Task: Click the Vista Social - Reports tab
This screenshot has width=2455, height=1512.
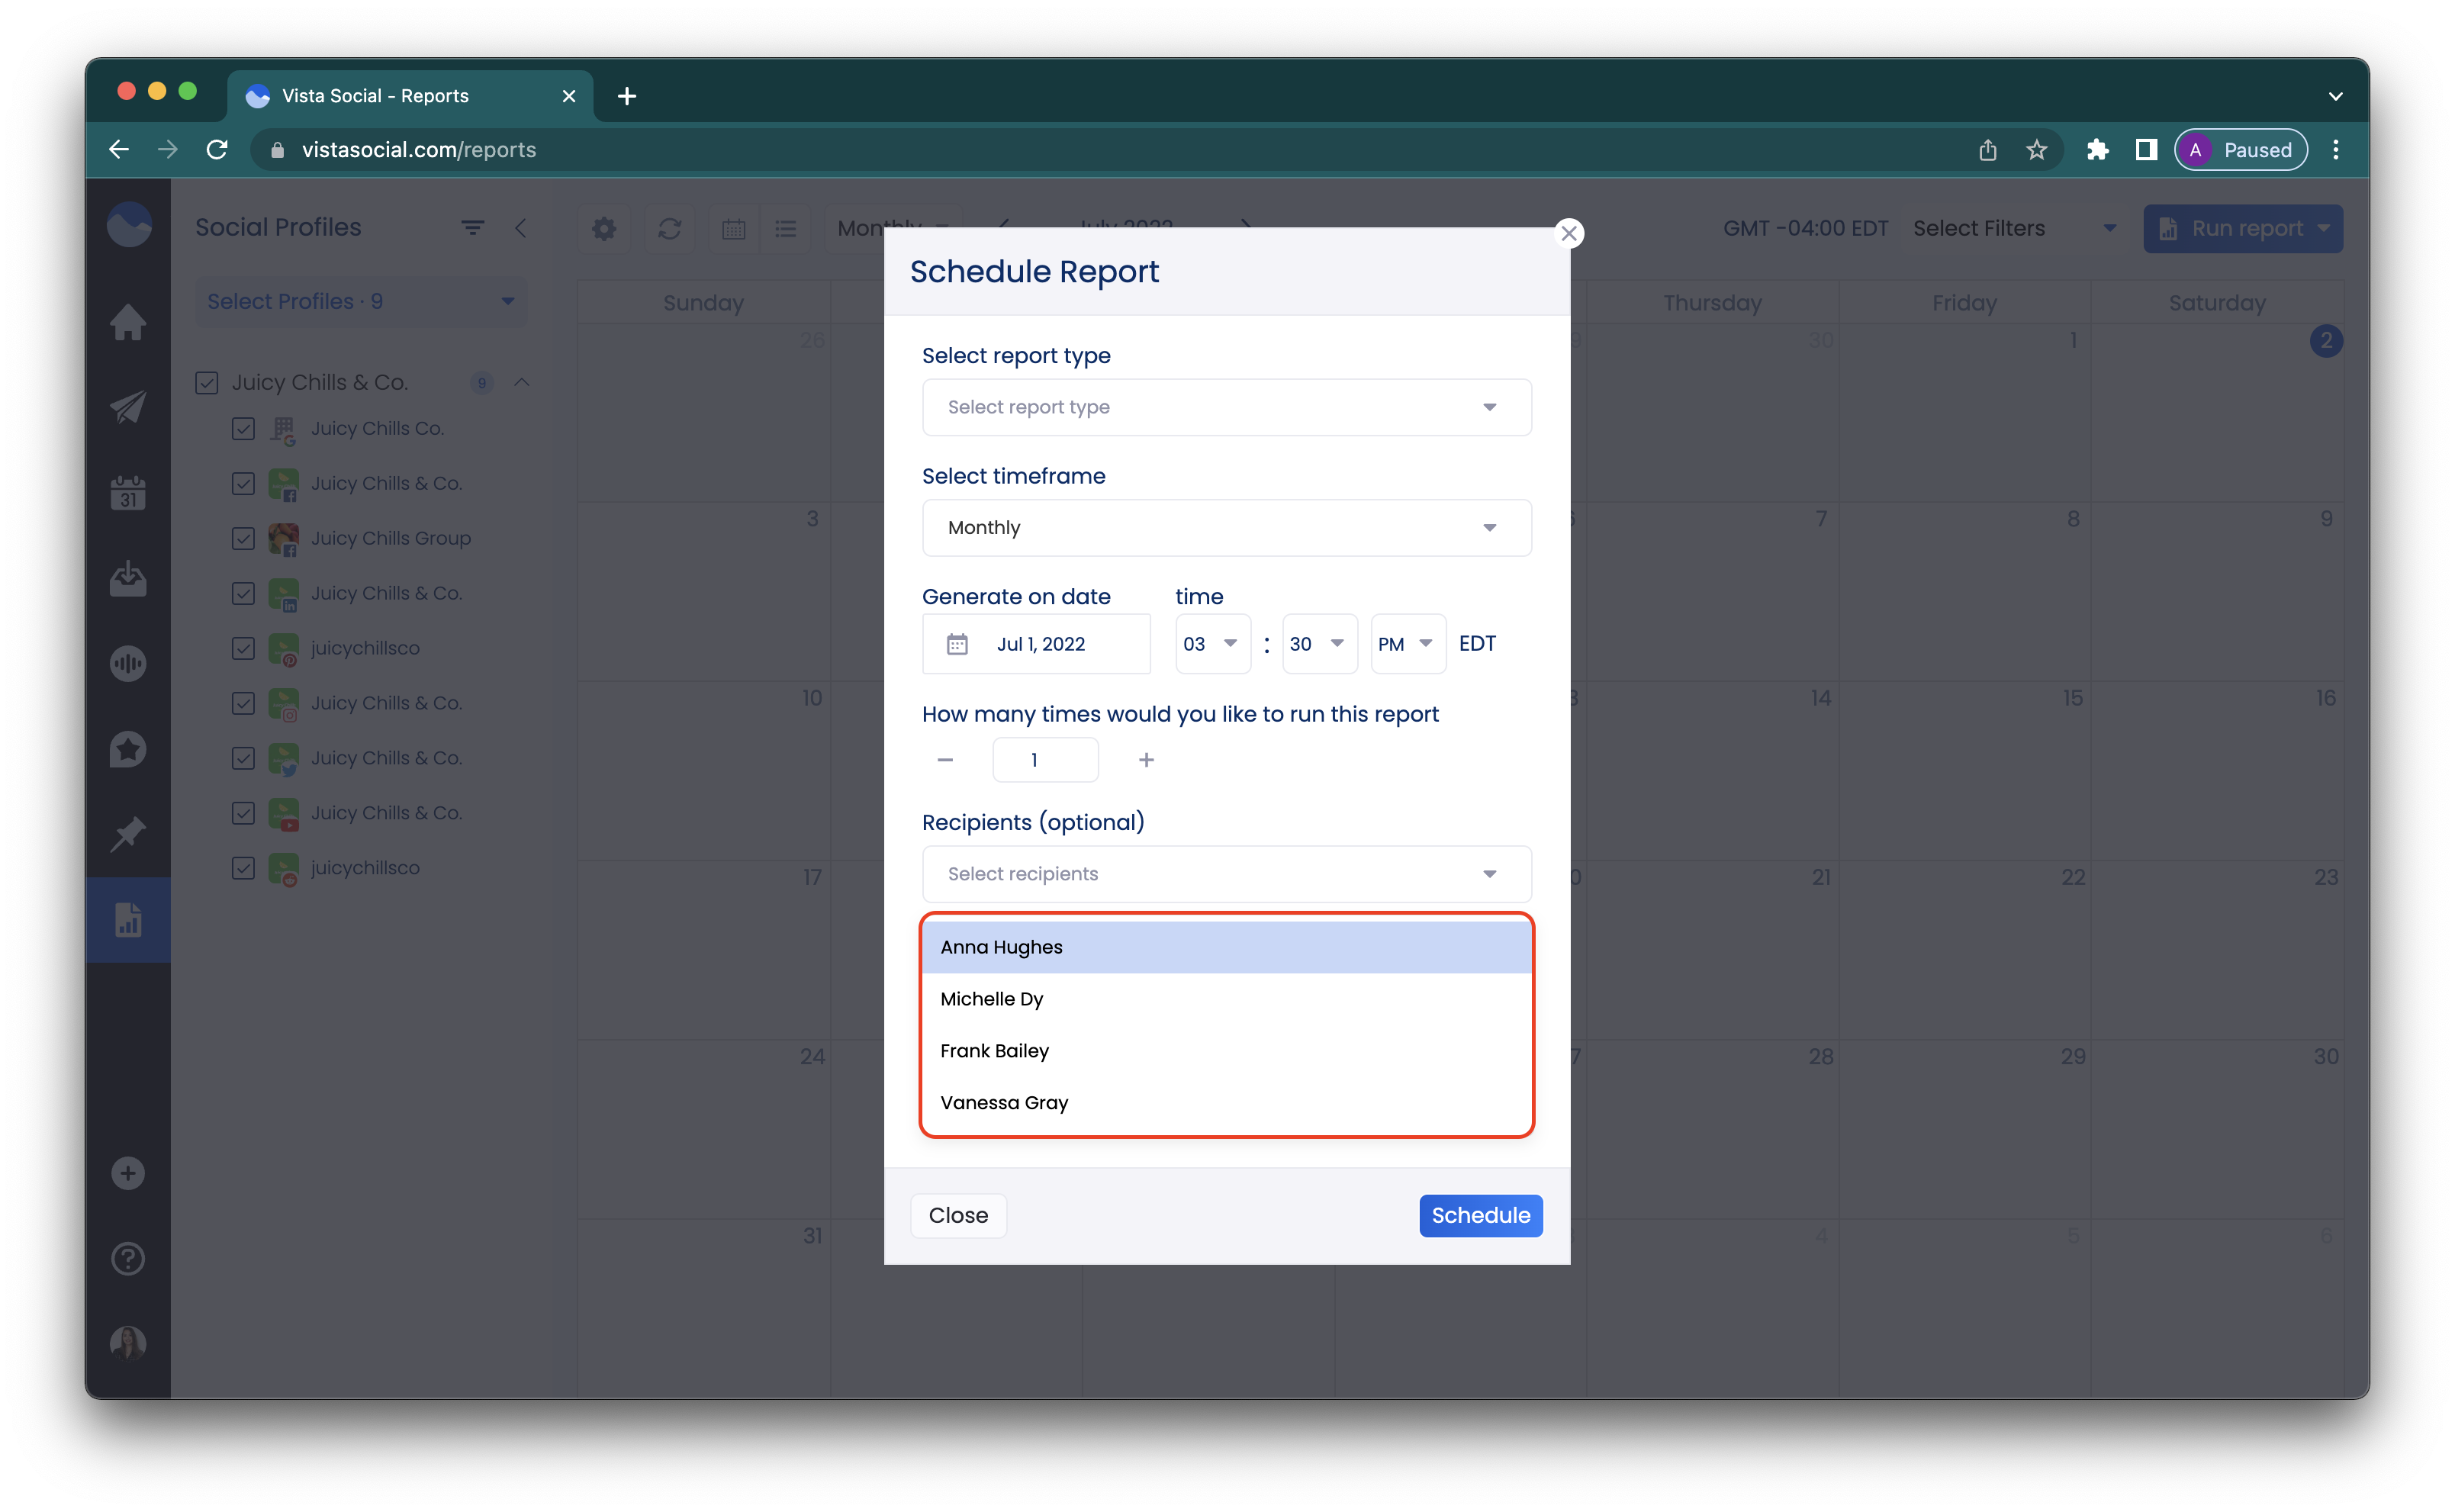Action: tap(410, 96)
